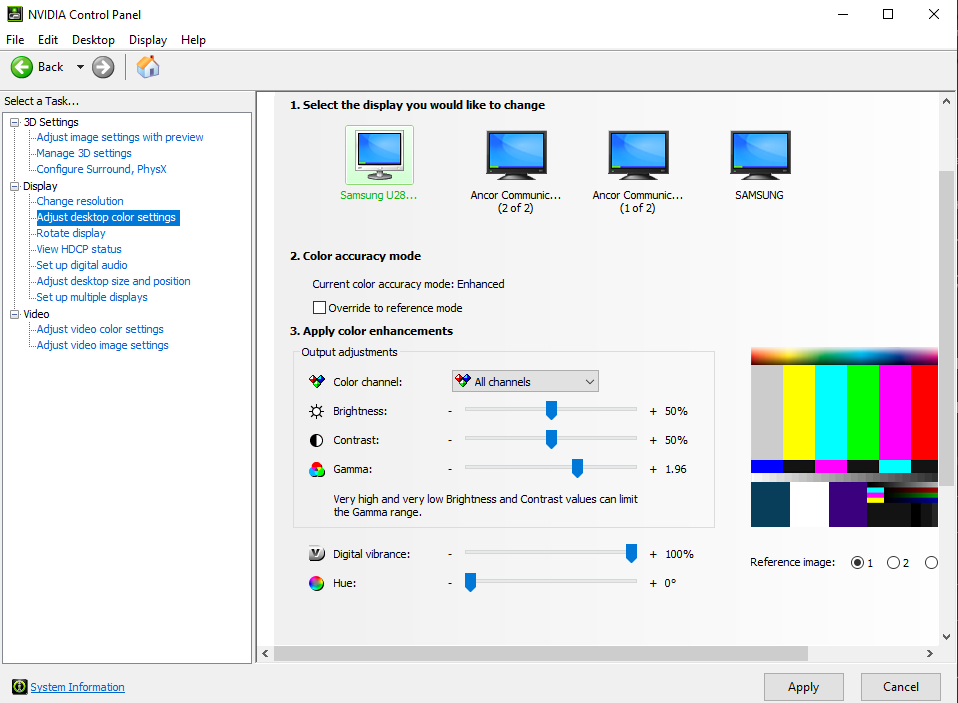The image size is (958, 703).
Task: Click the Brightness slider handle
Action: point(551,410)
